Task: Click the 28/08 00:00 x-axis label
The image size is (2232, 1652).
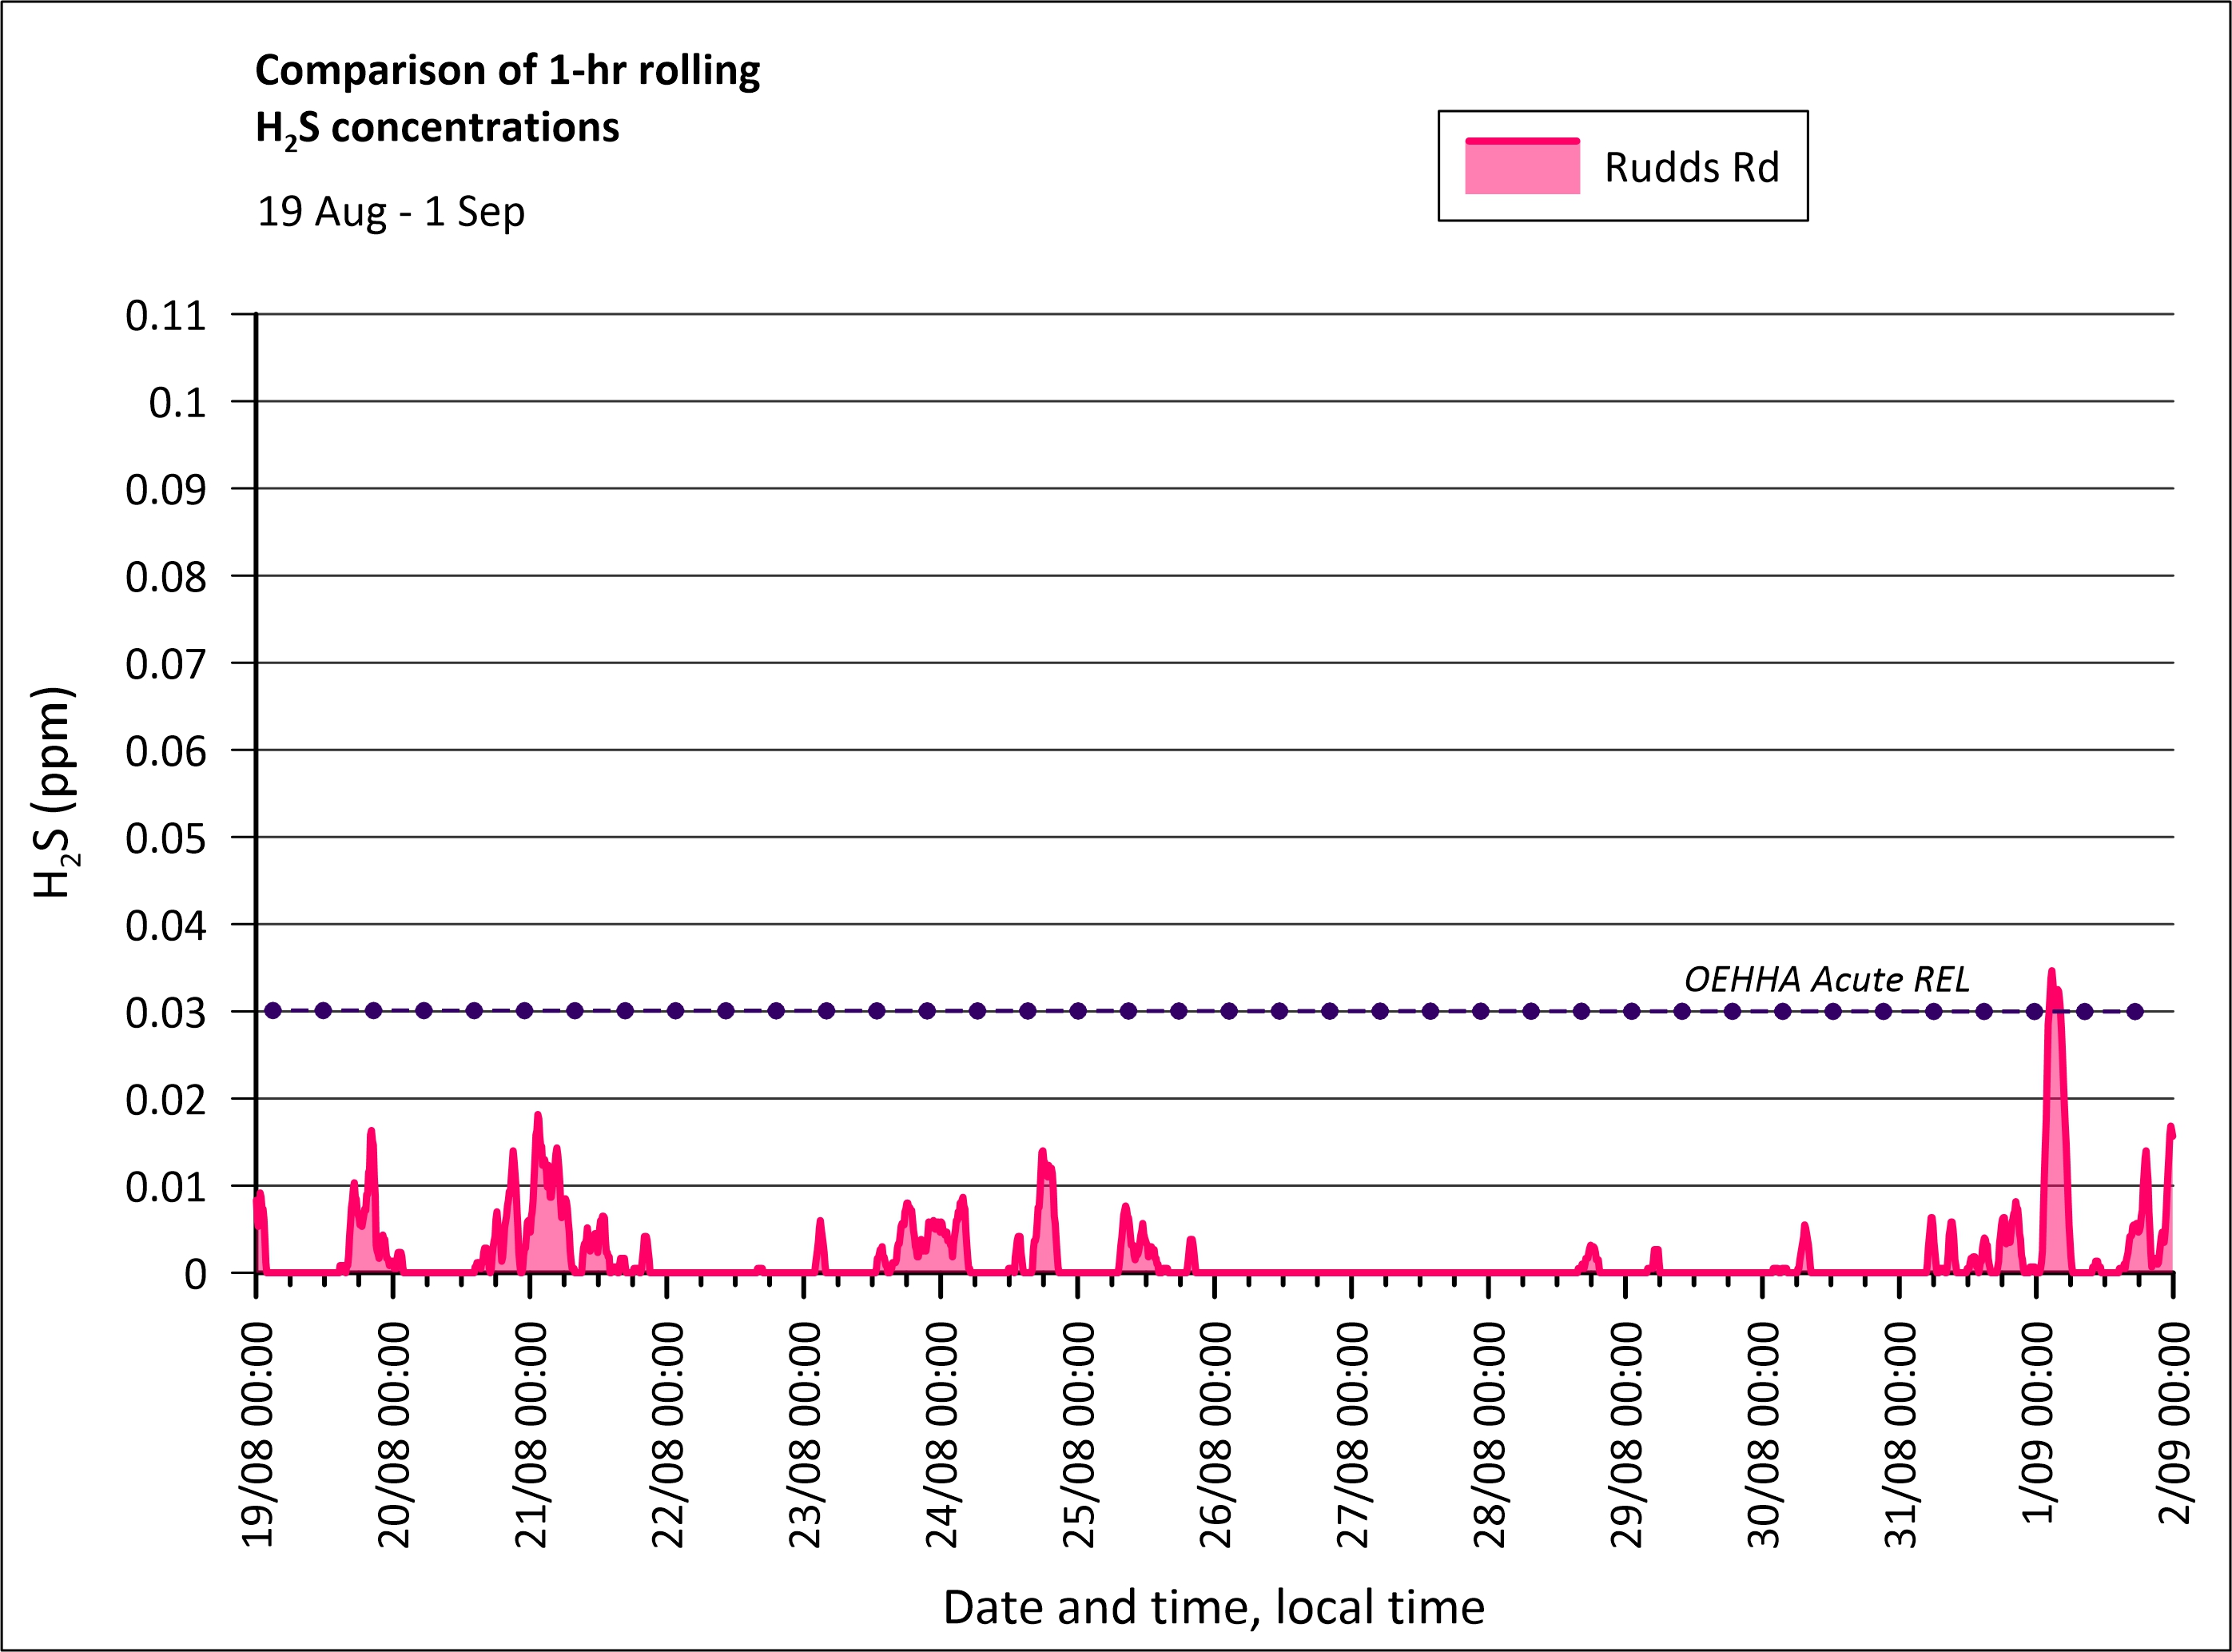Action: (1489, 1435)
